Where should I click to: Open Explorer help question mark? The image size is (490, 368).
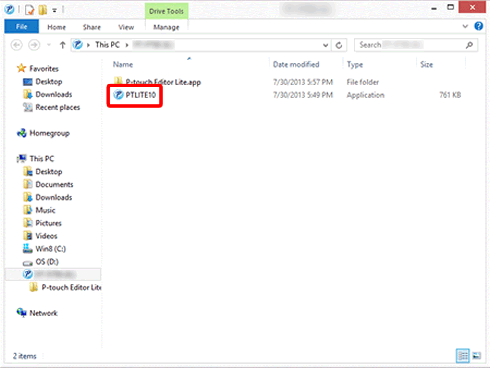coord(479,26)
